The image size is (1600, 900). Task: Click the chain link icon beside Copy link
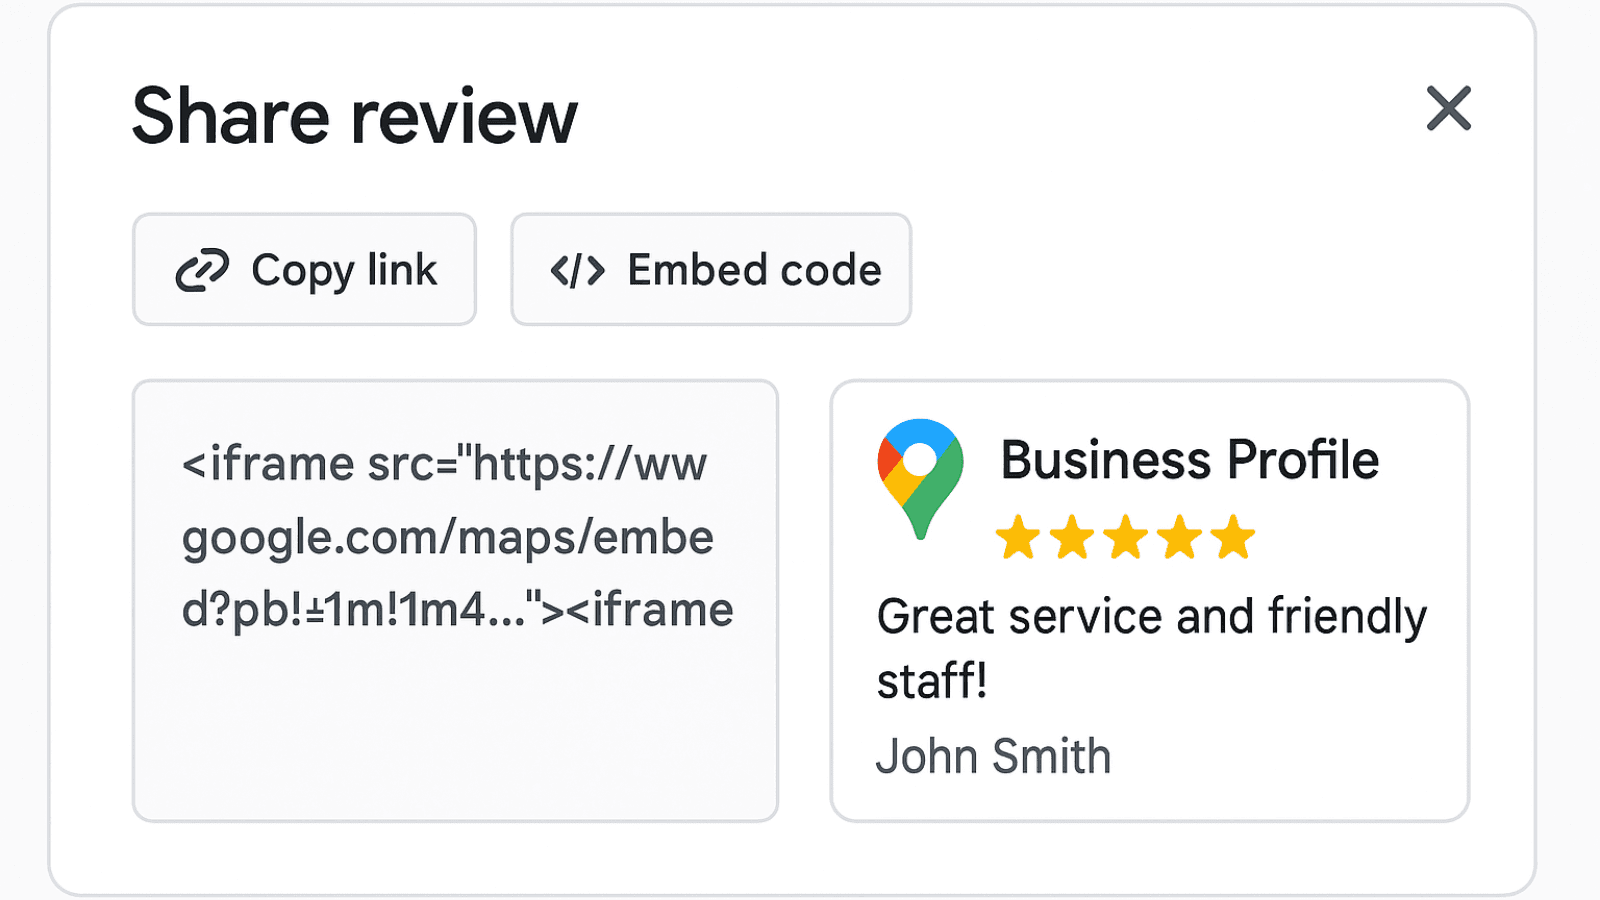pos(200,268)
